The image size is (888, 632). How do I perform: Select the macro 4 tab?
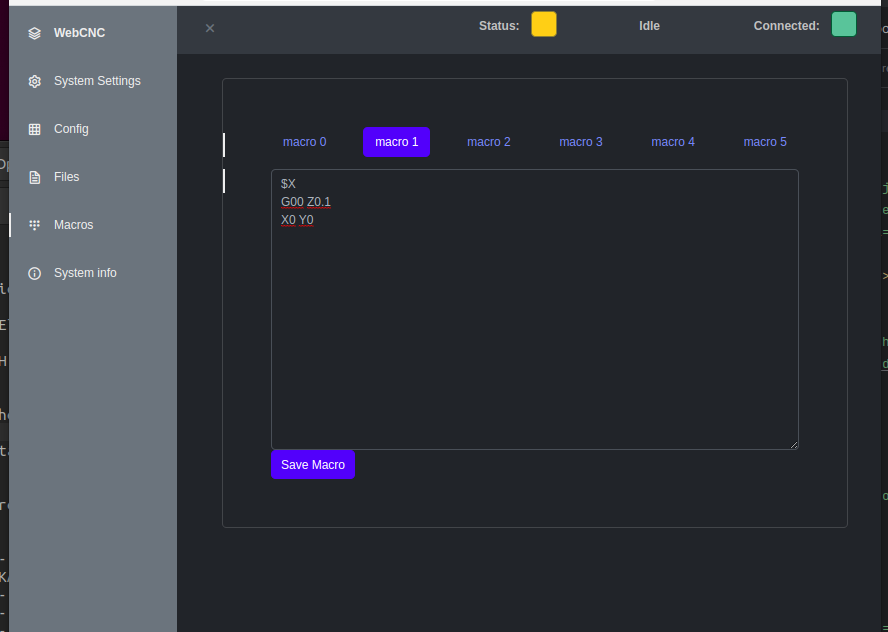point(673,142)
